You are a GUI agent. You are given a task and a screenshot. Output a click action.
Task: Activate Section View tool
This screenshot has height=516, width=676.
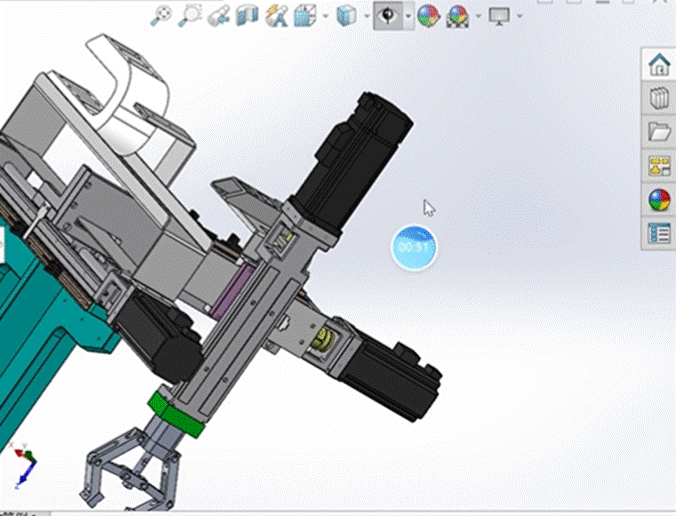click(x=247, y=16)
